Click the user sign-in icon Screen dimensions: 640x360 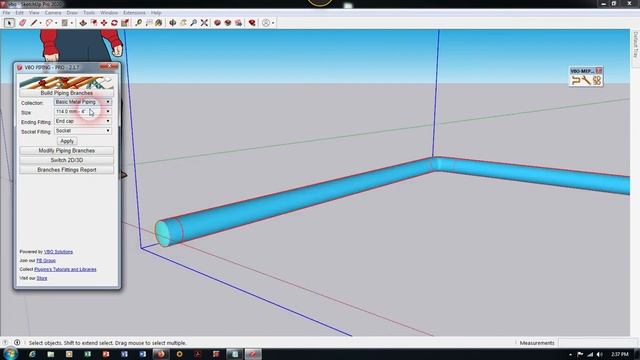pyautogui.click(x=266, y=23)
